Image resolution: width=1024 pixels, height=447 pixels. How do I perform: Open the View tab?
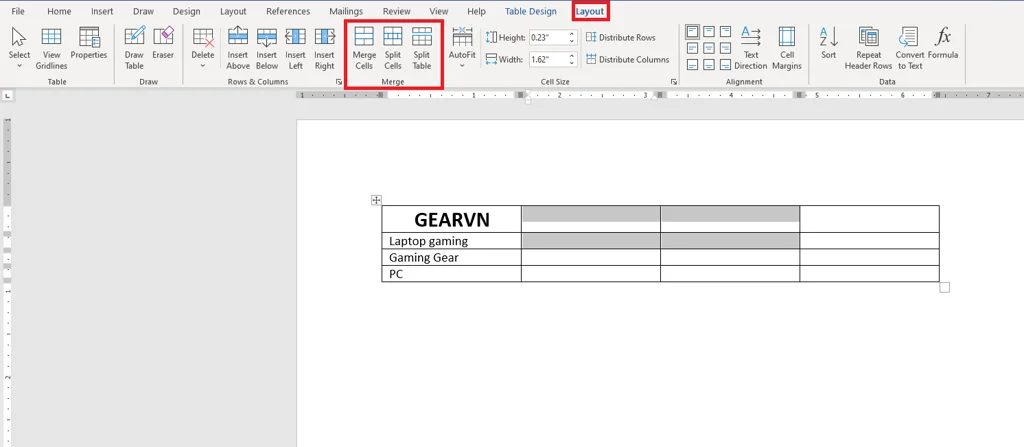coord(439,11)
